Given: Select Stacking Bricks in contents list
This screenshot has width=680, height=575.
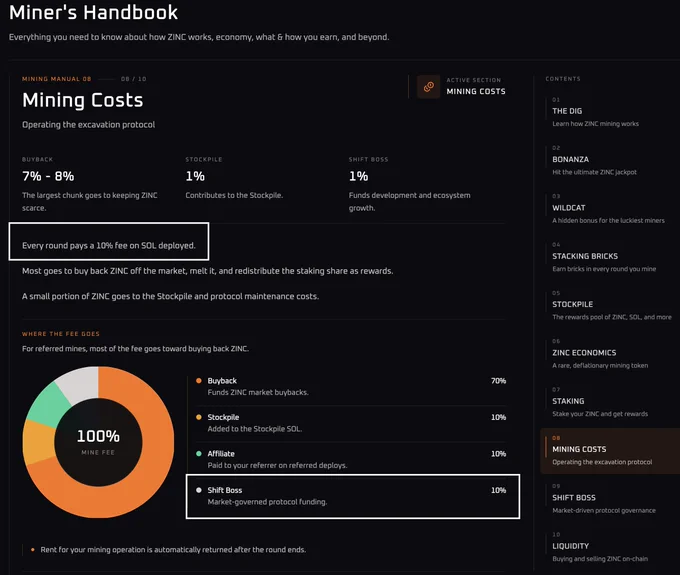Looking at the screenshot, I should (x=607, y=257).
